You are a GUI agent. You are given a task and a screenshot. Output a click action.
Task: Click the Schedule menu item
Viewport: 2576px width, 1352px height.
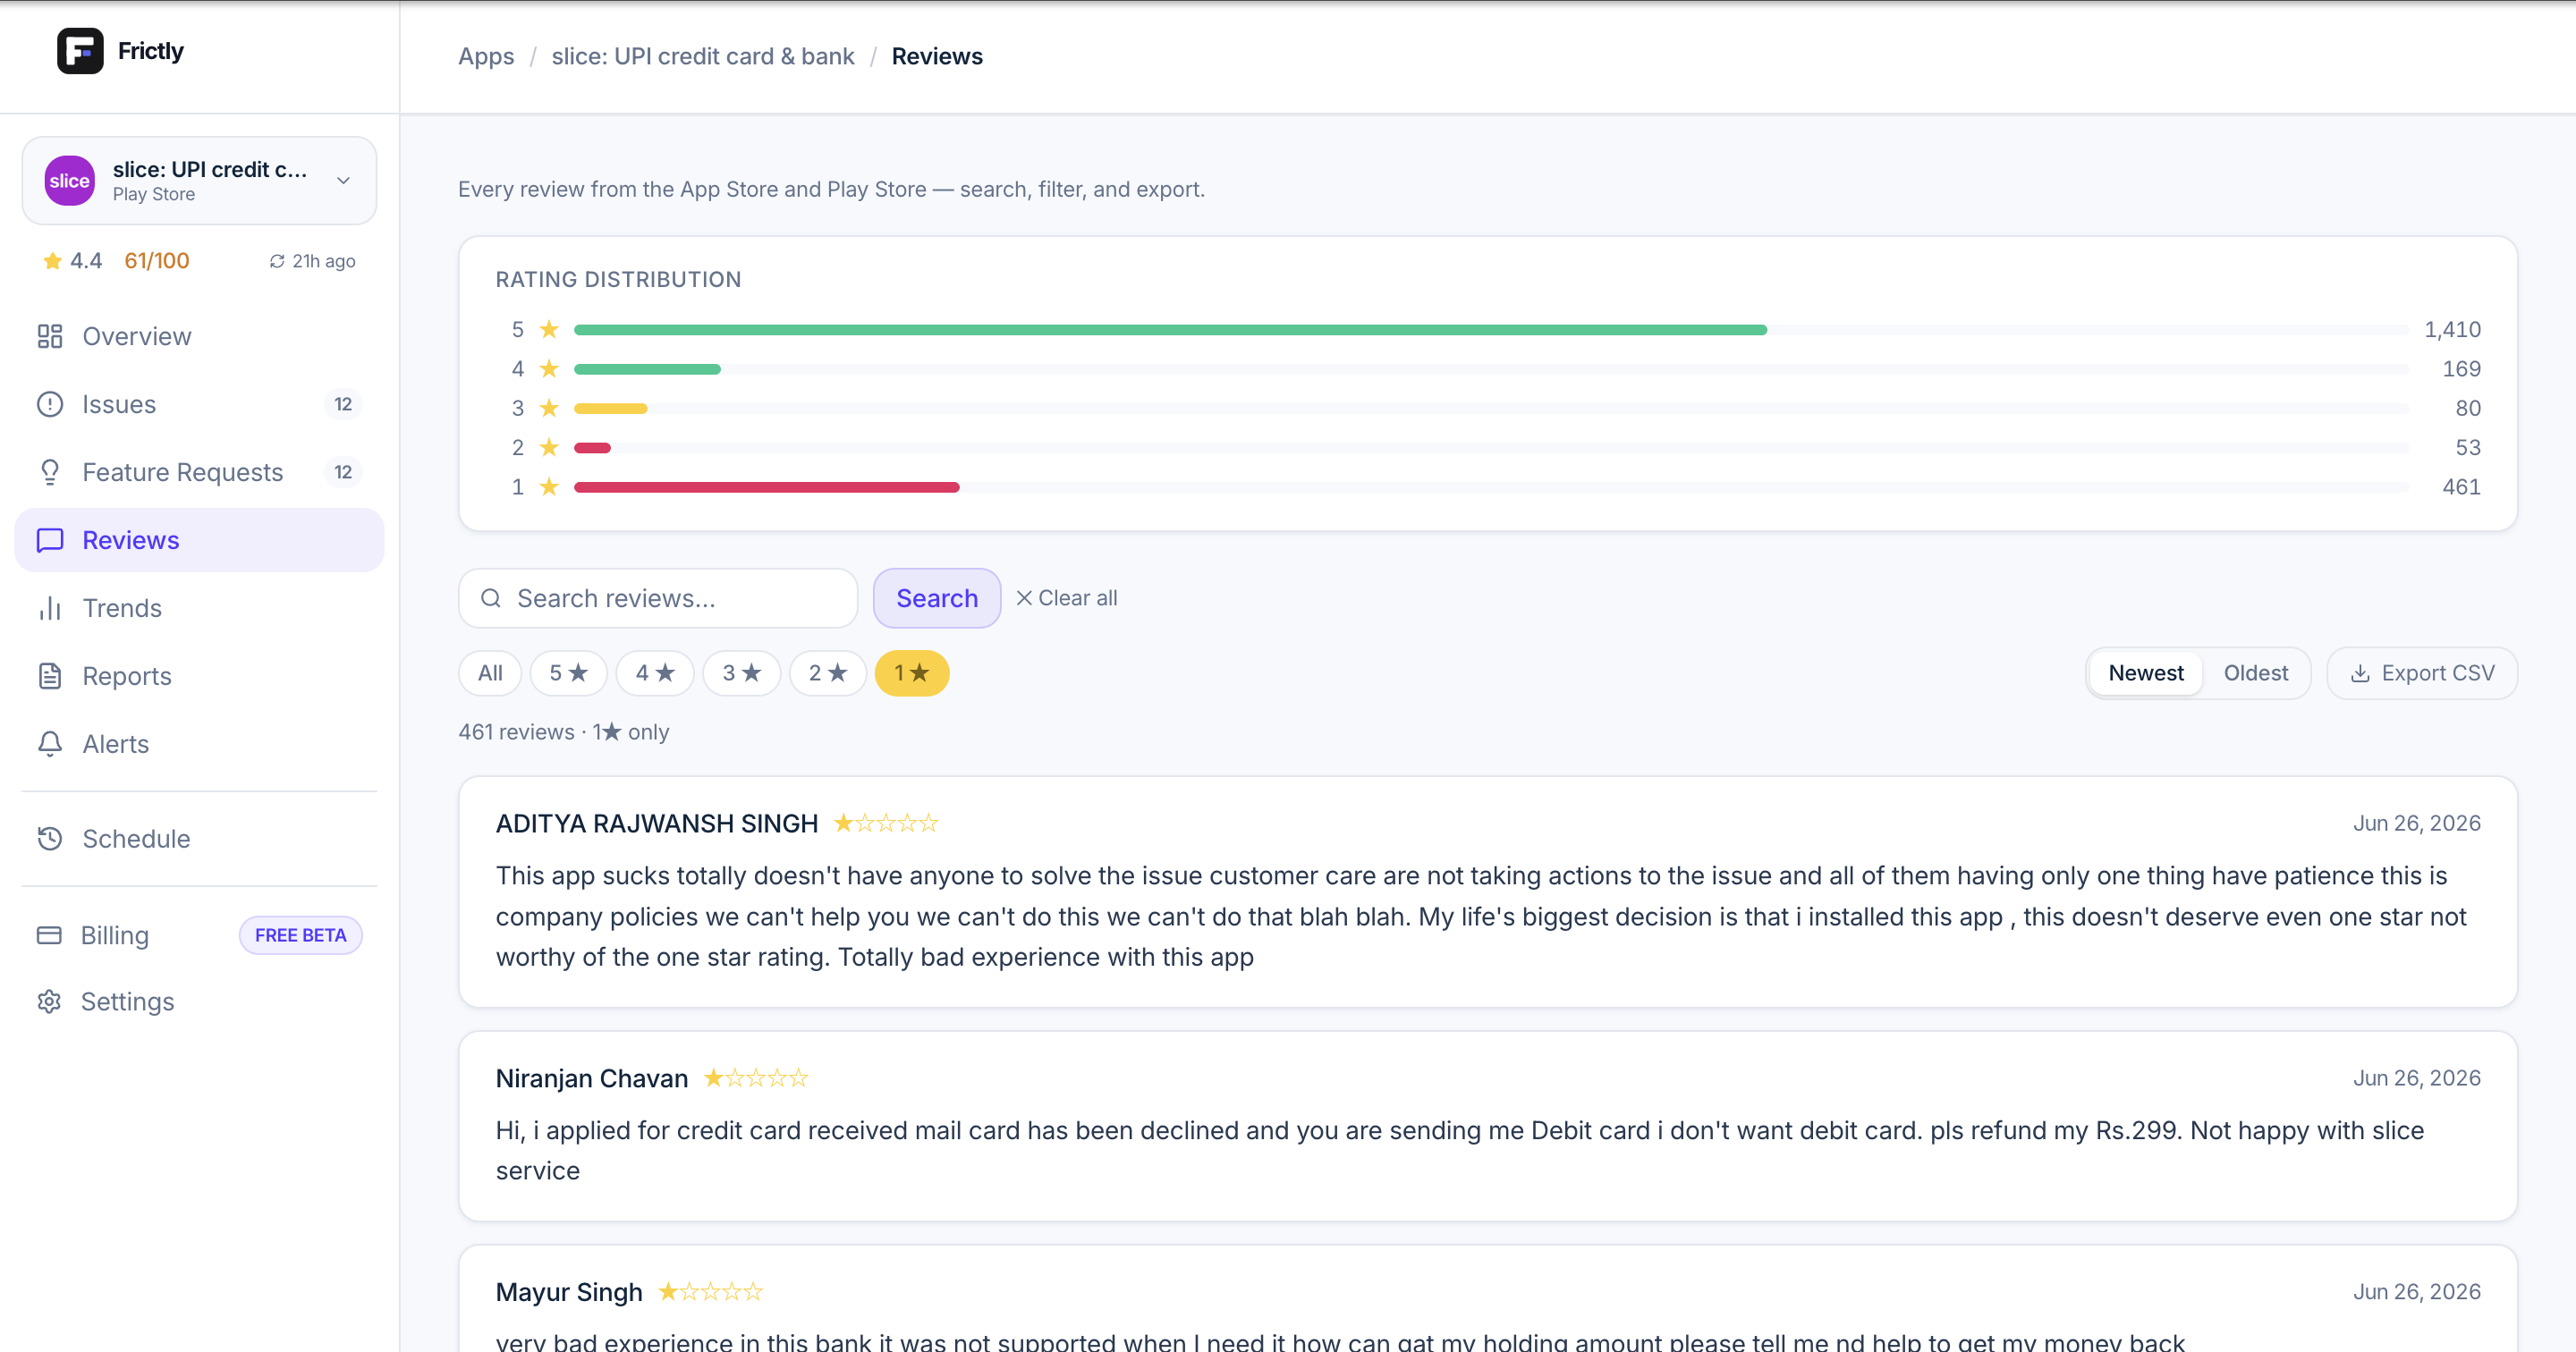[x=199, y=838]
